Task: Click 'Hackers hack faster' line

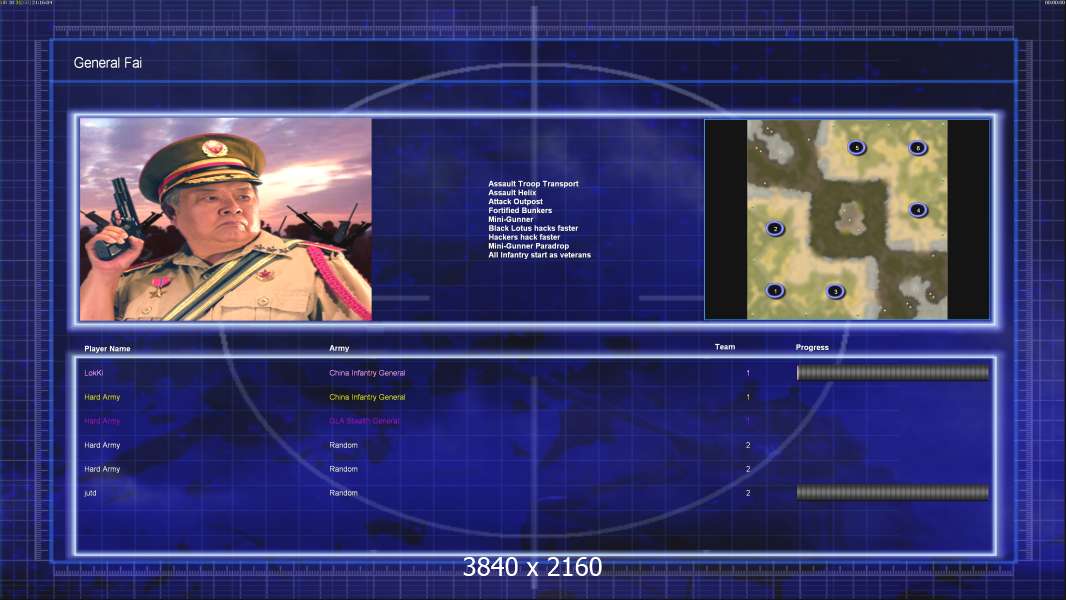Action: click(x=524, y=236)
